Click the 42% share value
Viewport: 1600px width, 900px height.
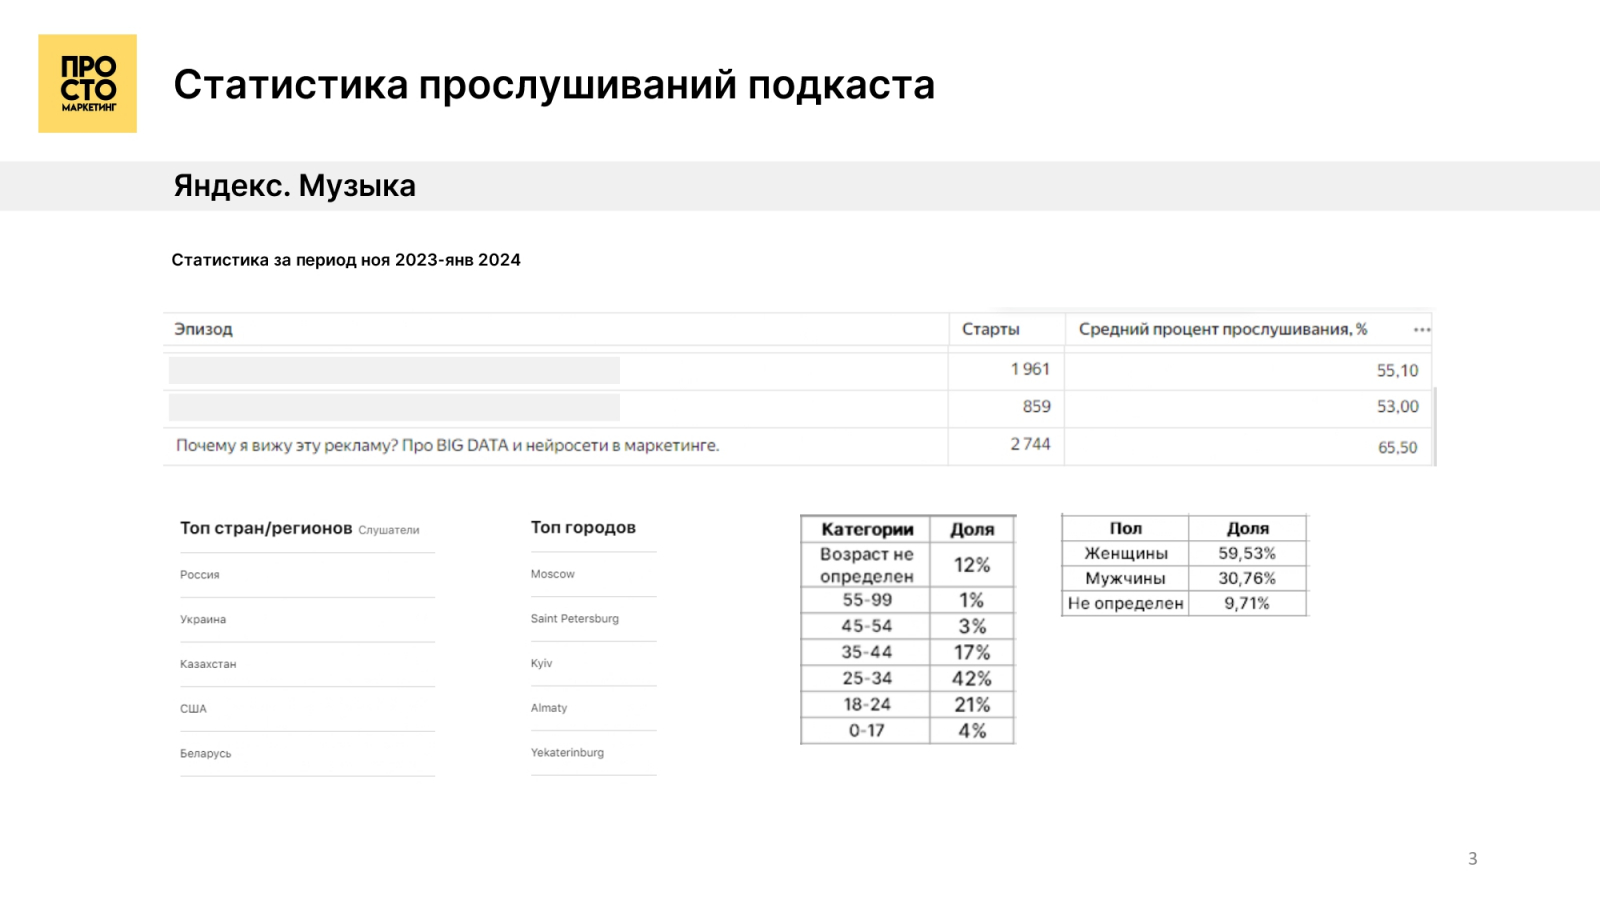(972, 678)
